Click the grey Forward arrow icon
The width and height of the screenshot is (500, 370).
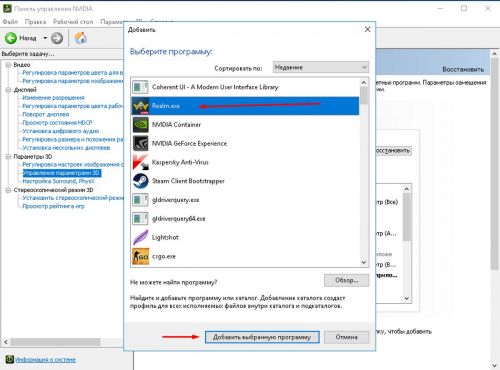(x=57, y=38)
